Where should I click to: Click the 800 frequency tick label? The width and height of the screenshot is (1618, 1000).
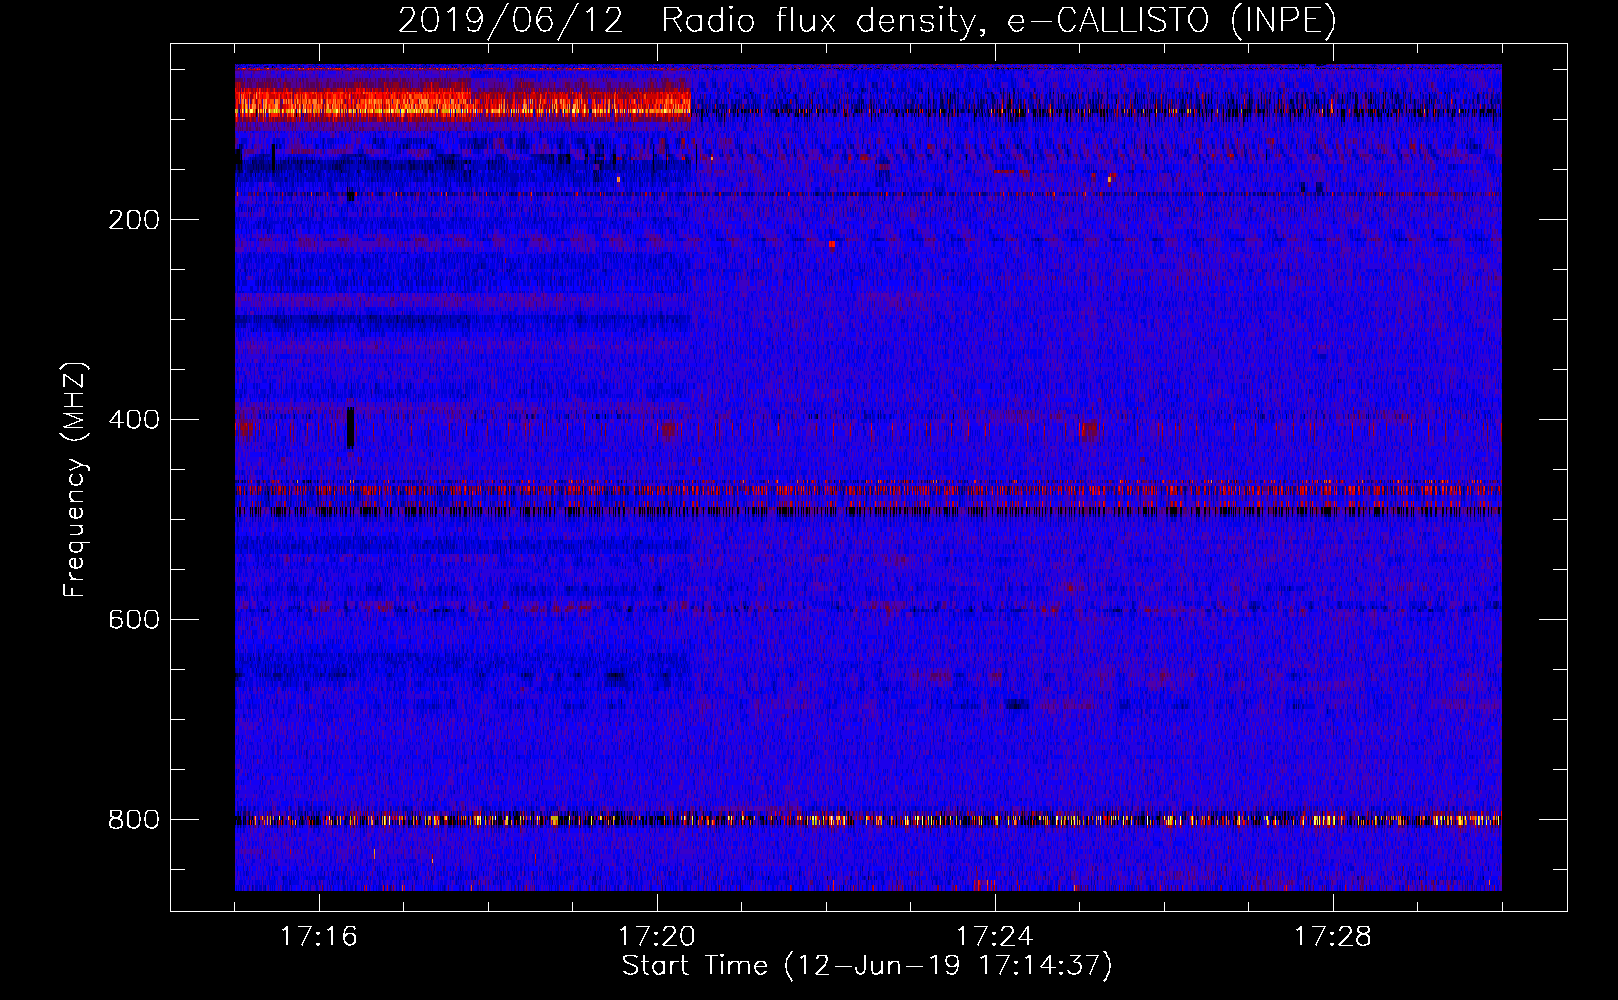134,820
